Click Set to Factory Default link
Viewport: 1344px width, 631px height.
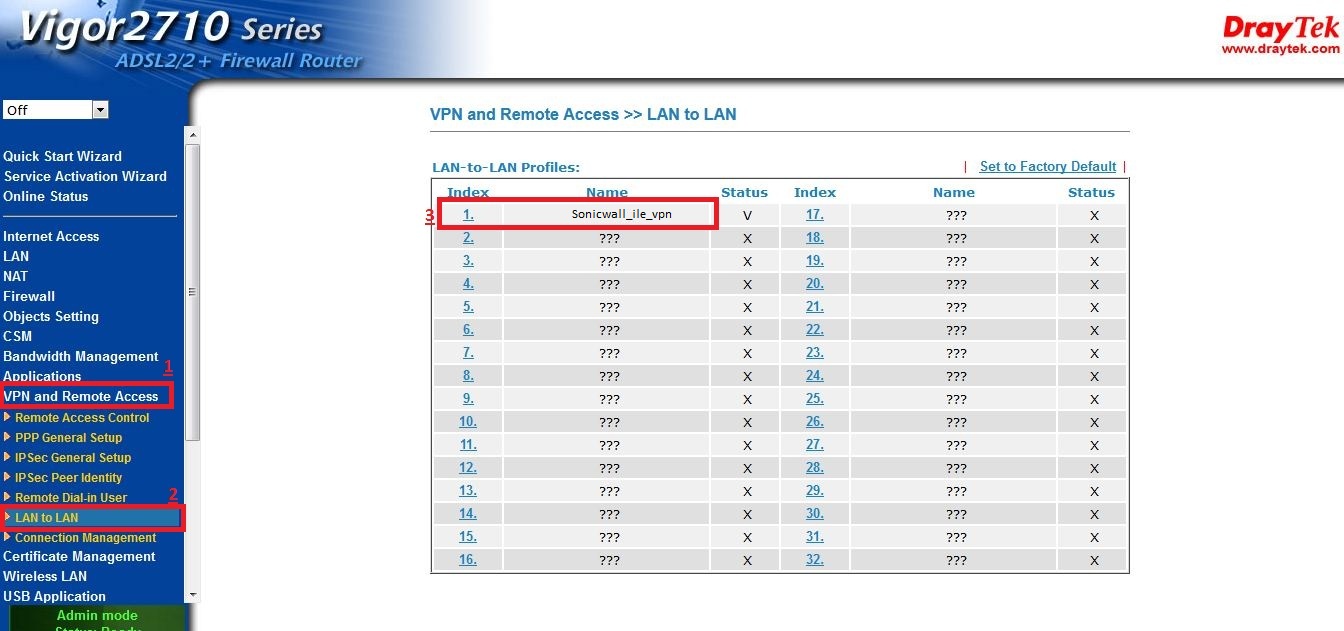[1047, 167]
